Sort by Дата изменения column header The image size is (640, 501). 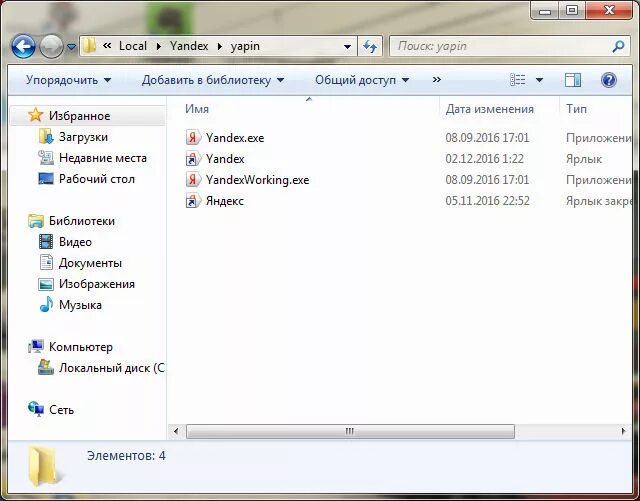(x=489, y=109)
